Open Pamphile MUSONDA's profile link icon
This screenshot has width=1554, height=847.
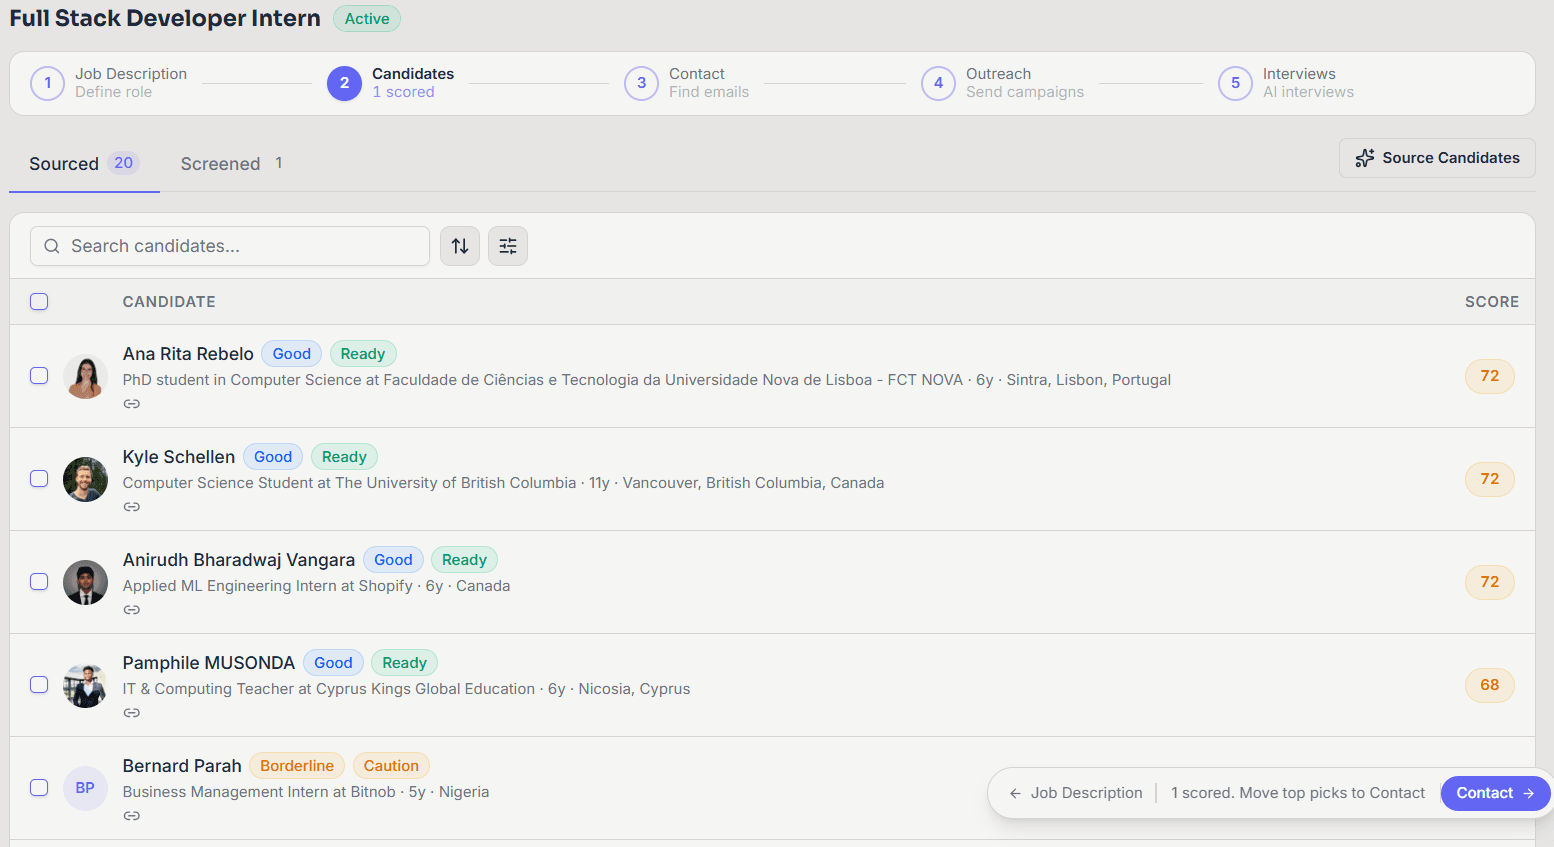pos(132,713)
